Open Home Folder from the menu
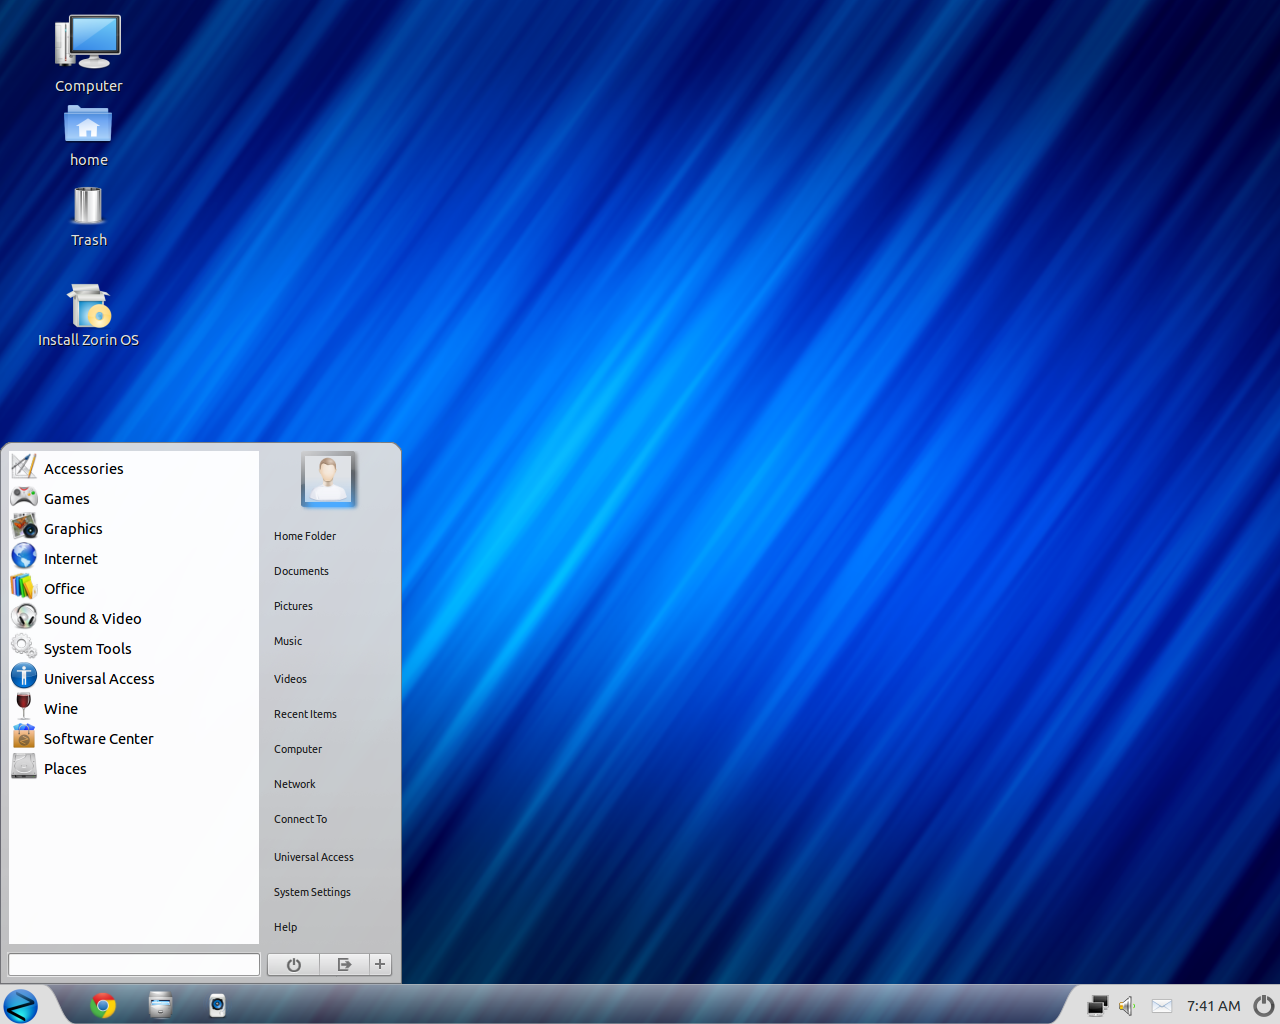Screen dimensions: 1280x1024 point(305,536)
